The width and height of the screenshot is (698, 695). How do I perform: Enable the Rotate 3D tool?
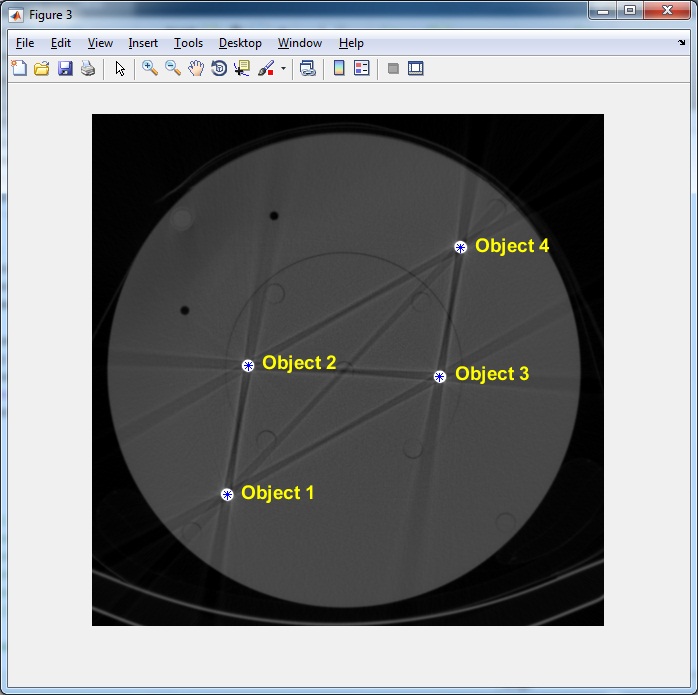219,69
